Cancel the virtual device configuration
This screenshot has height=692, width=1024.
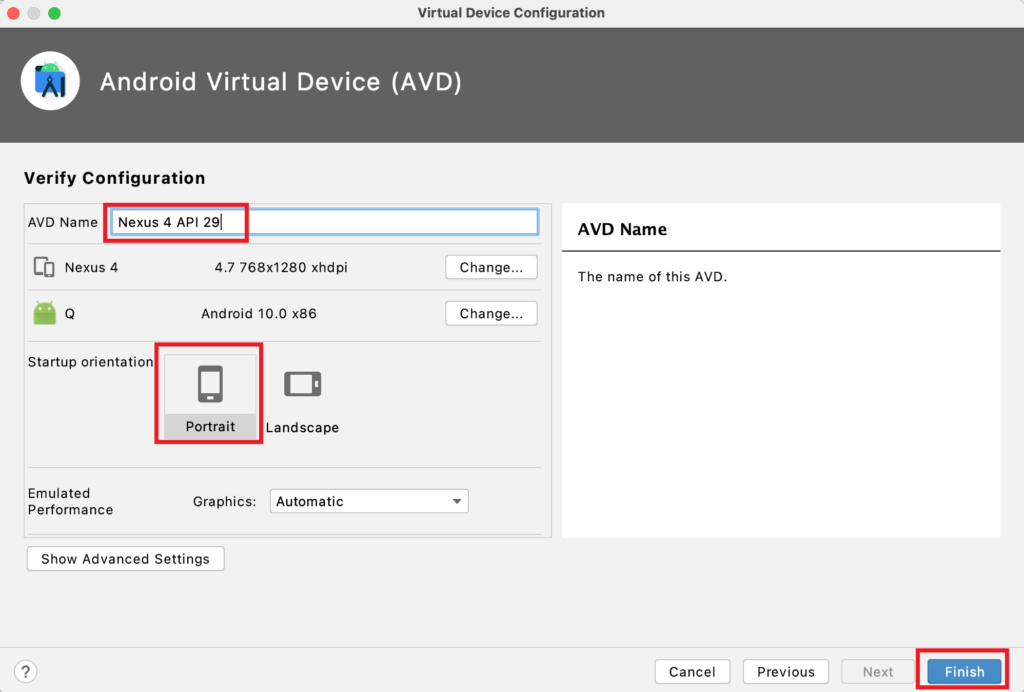click(x=692, y=672)
